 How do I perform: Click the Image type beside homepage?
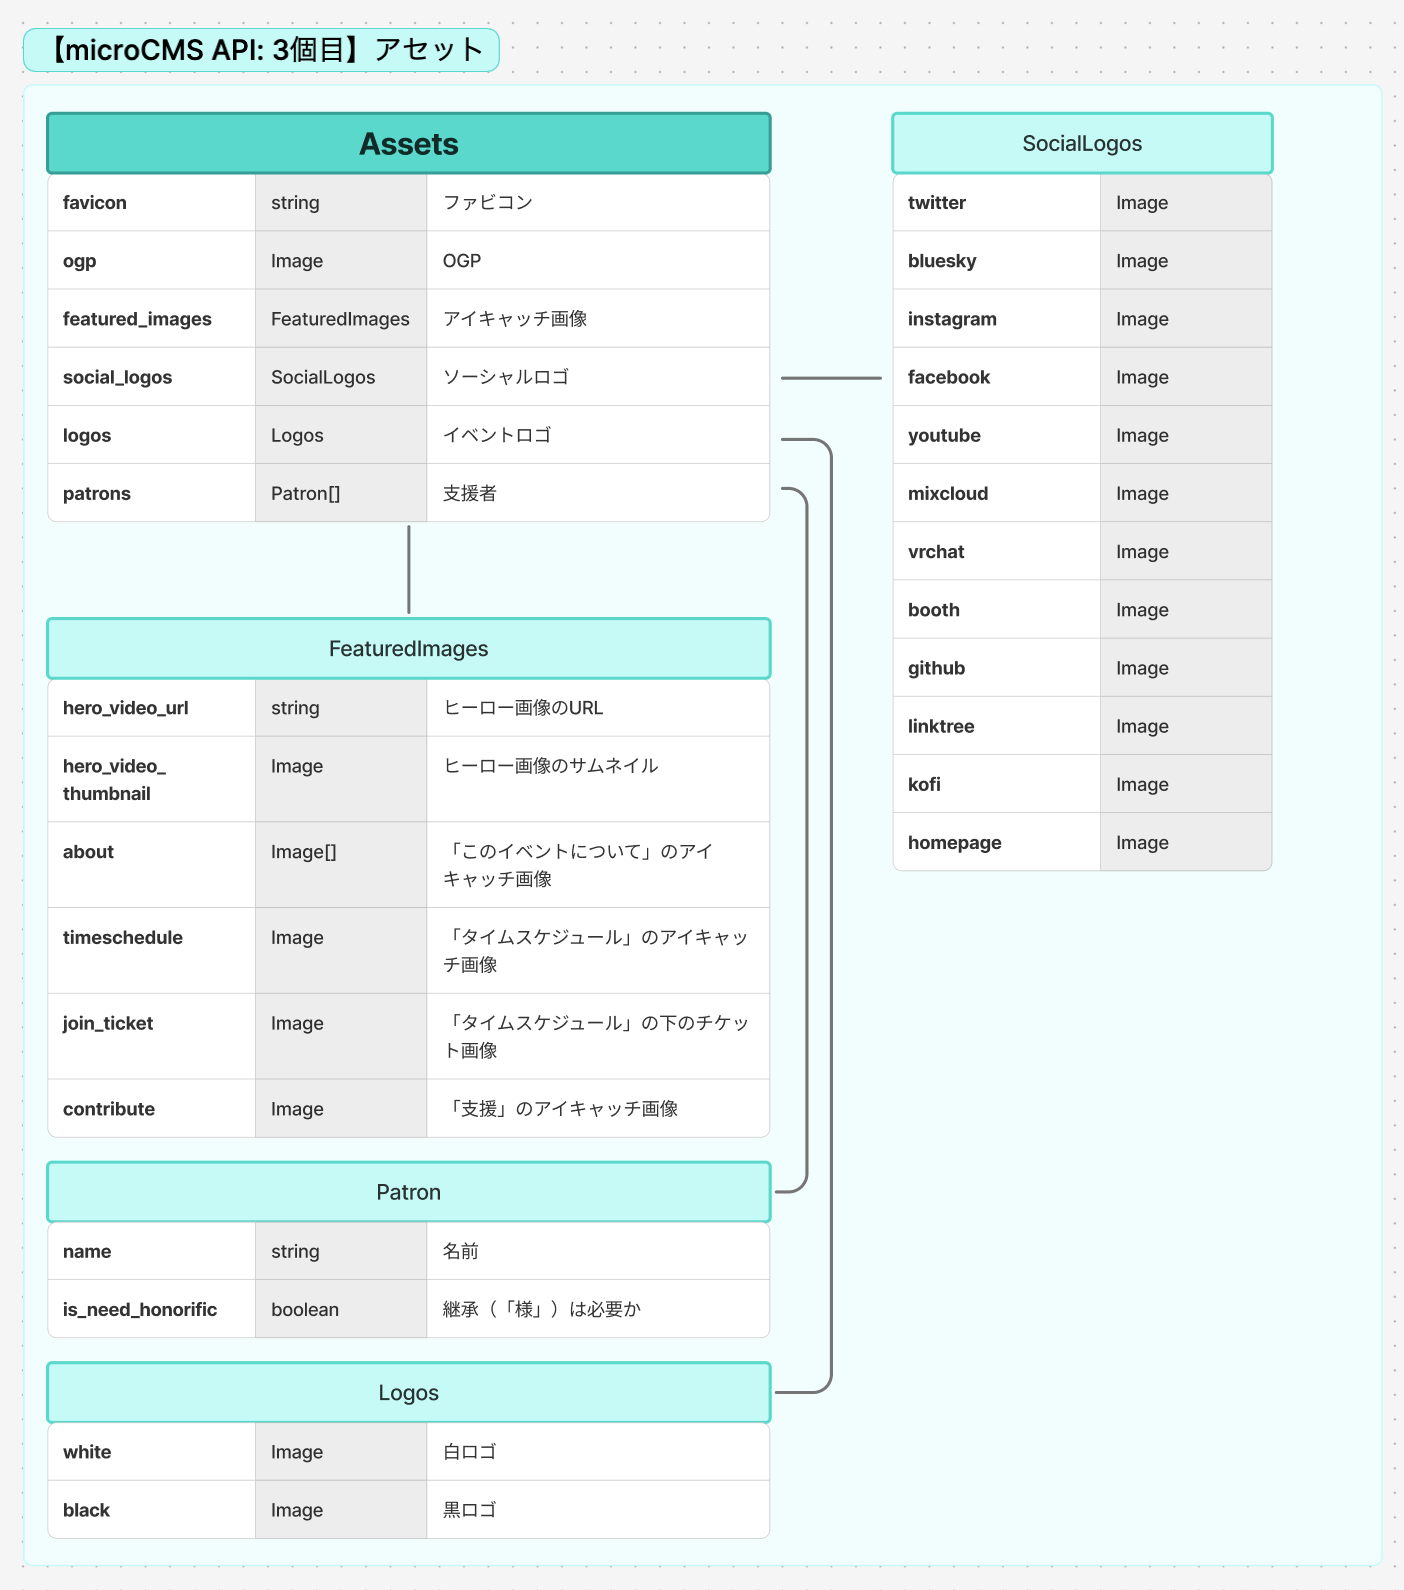click(x=1186, y=842)
